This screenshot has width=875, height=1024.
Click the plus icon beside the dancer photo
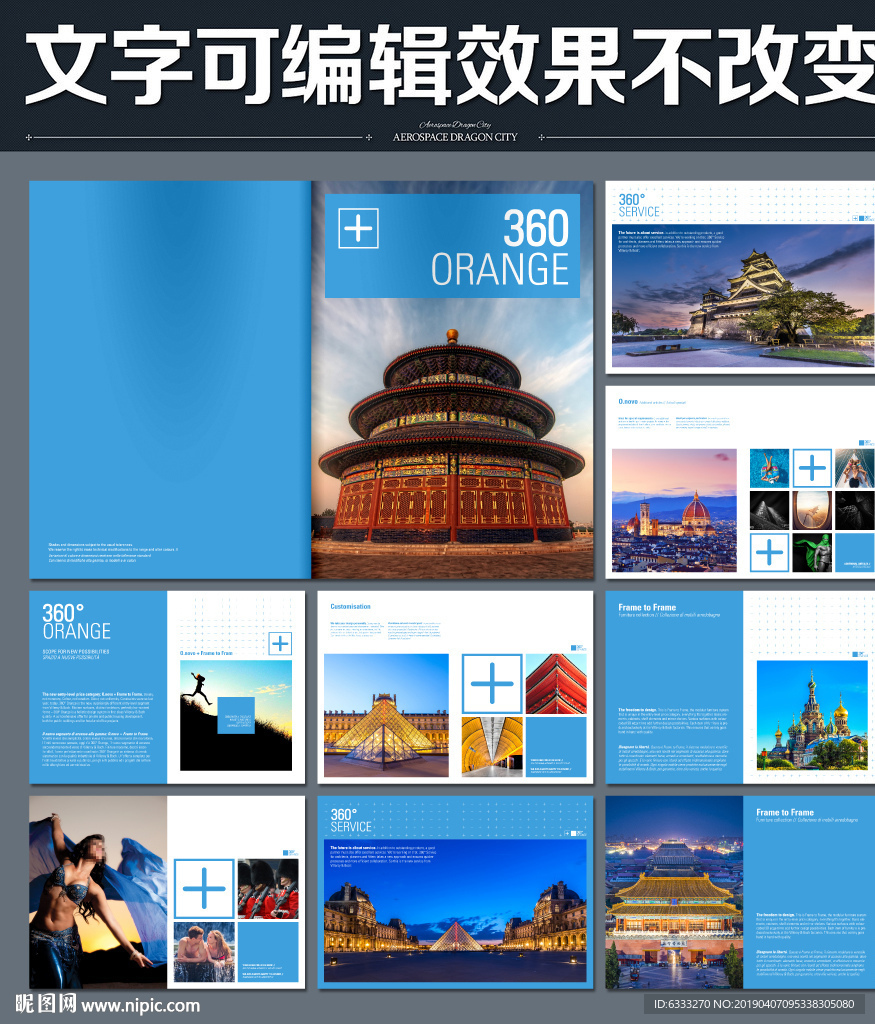click(x=204, y=889)
